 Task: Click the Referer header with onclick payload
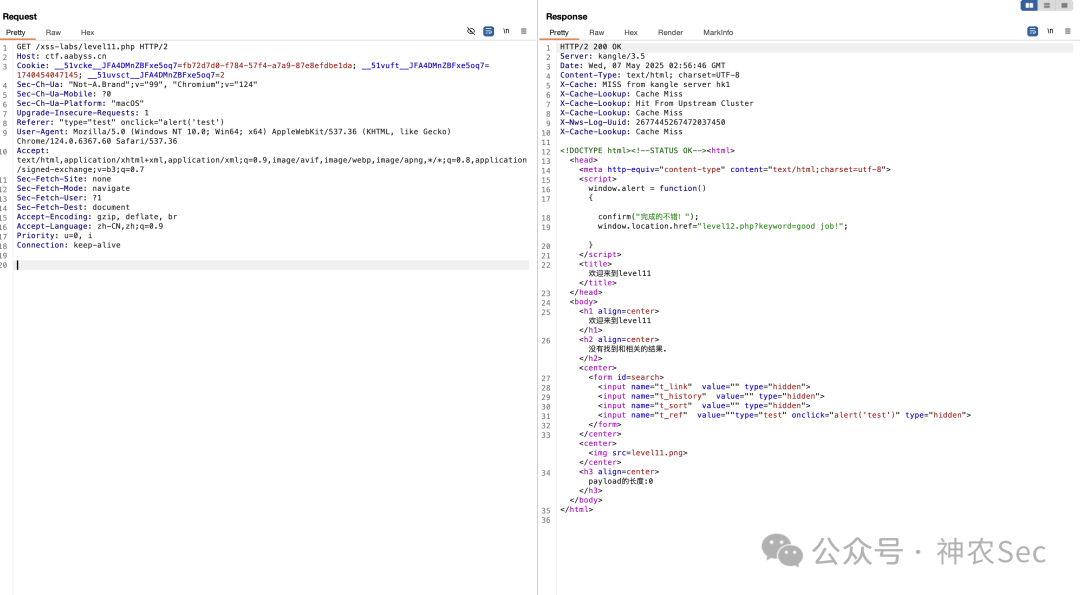coord(121,122)
